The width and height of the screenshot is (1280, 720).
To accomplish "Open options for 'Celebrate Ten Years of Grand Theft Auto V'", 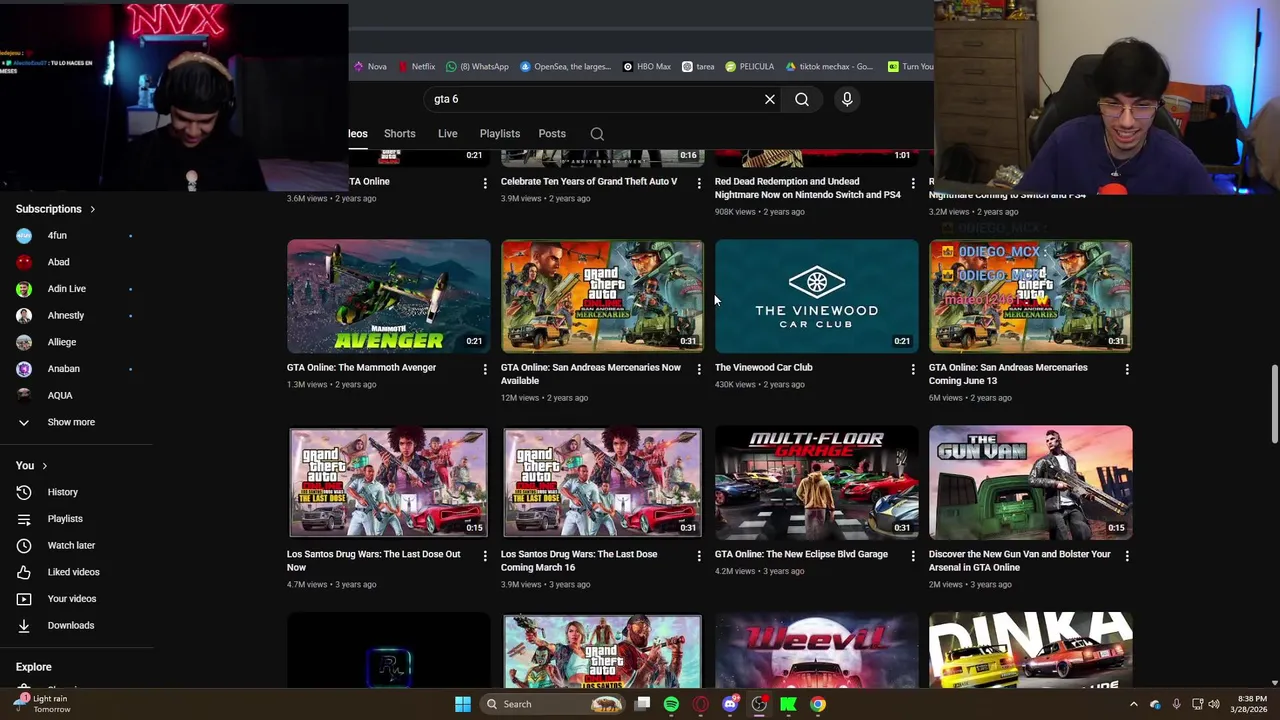I will pos(699,183).
